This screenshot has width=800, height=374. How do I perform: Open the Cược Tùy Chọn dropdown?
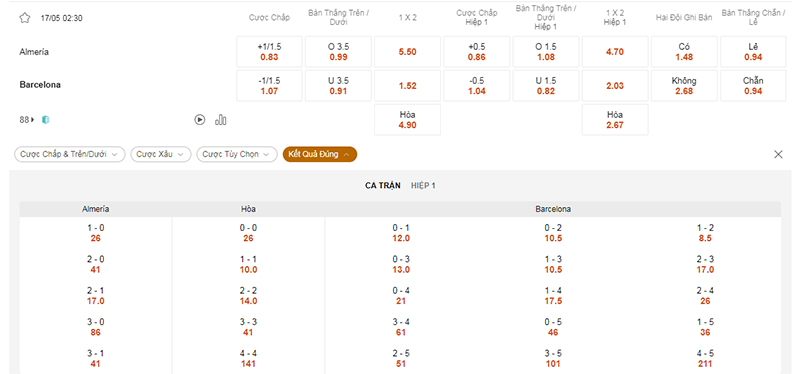coord(237,154)
